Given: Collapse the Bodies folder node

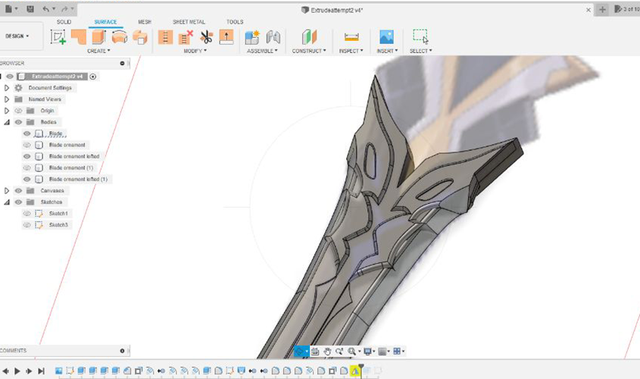Looking at the screenshot, I should [7, 122].
